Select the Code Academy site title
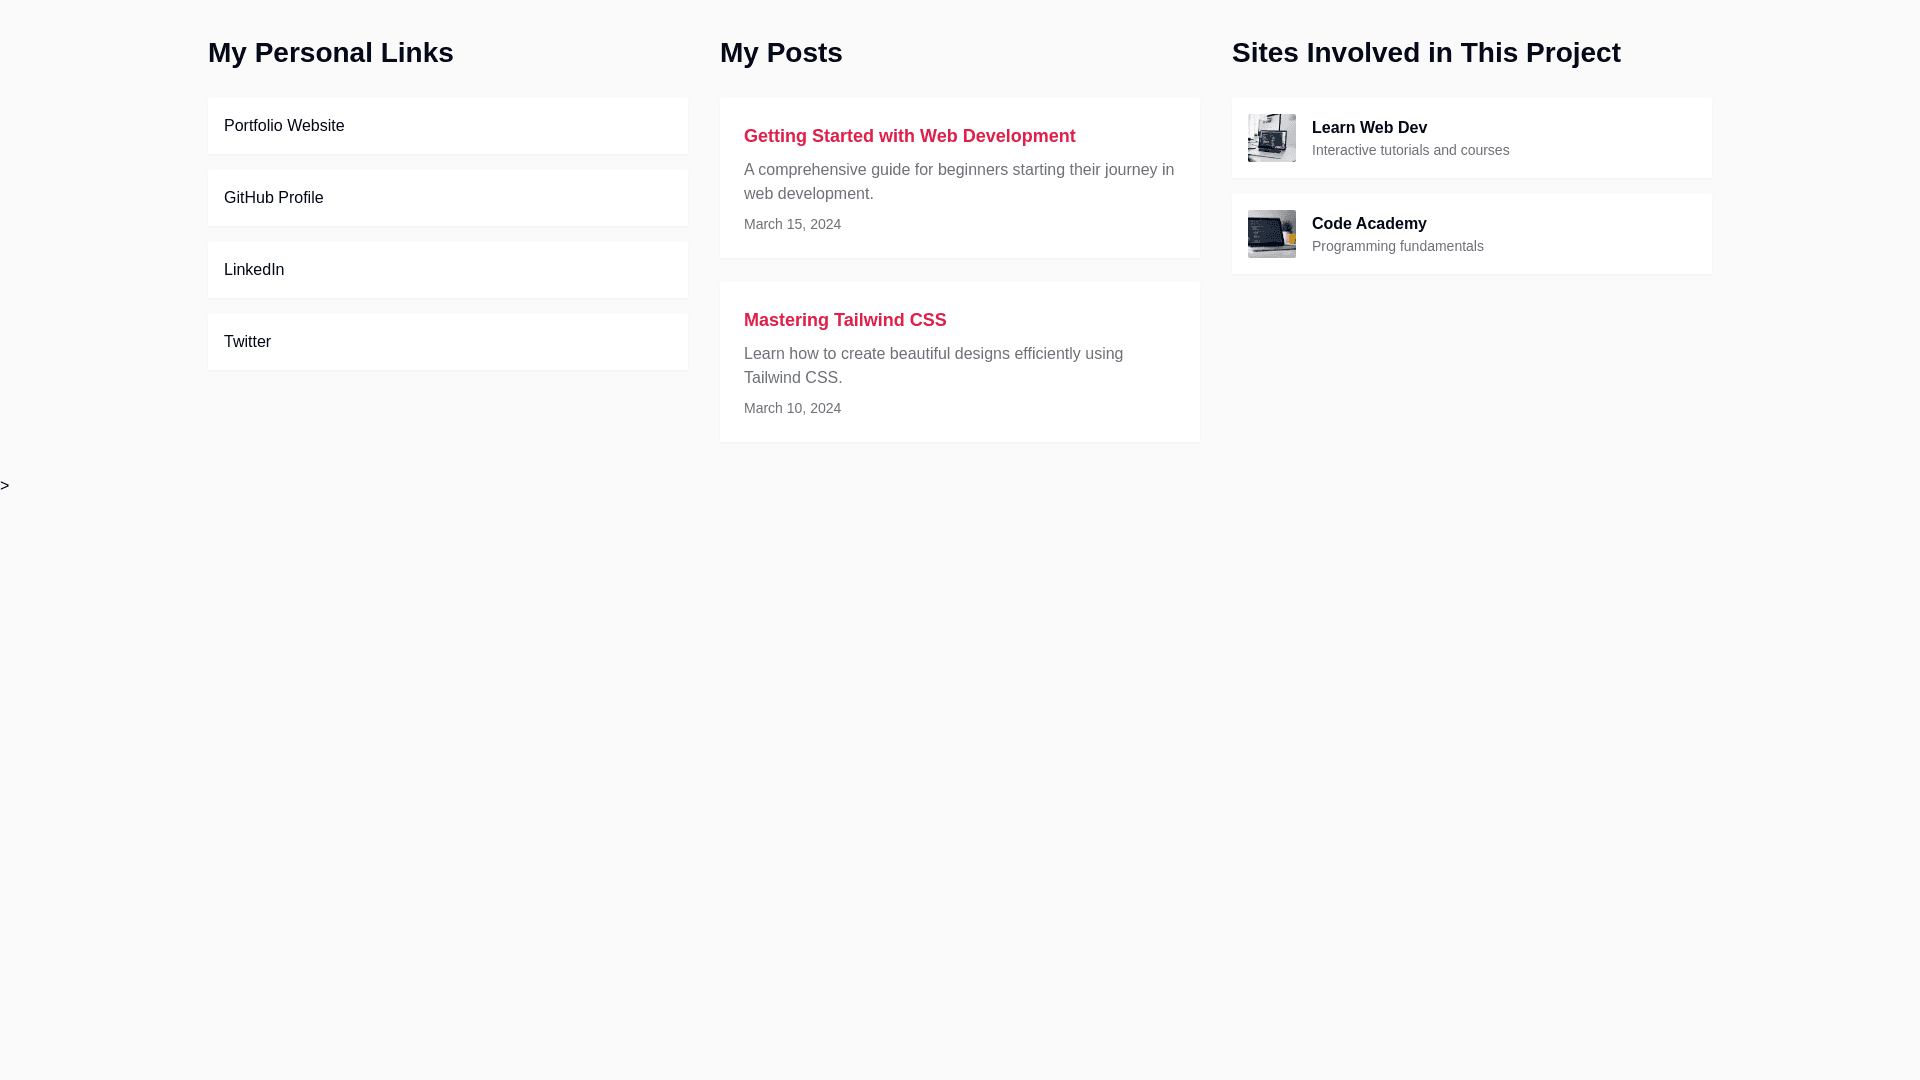Screen dimensions: 1920x1080 pos(1368,224)
